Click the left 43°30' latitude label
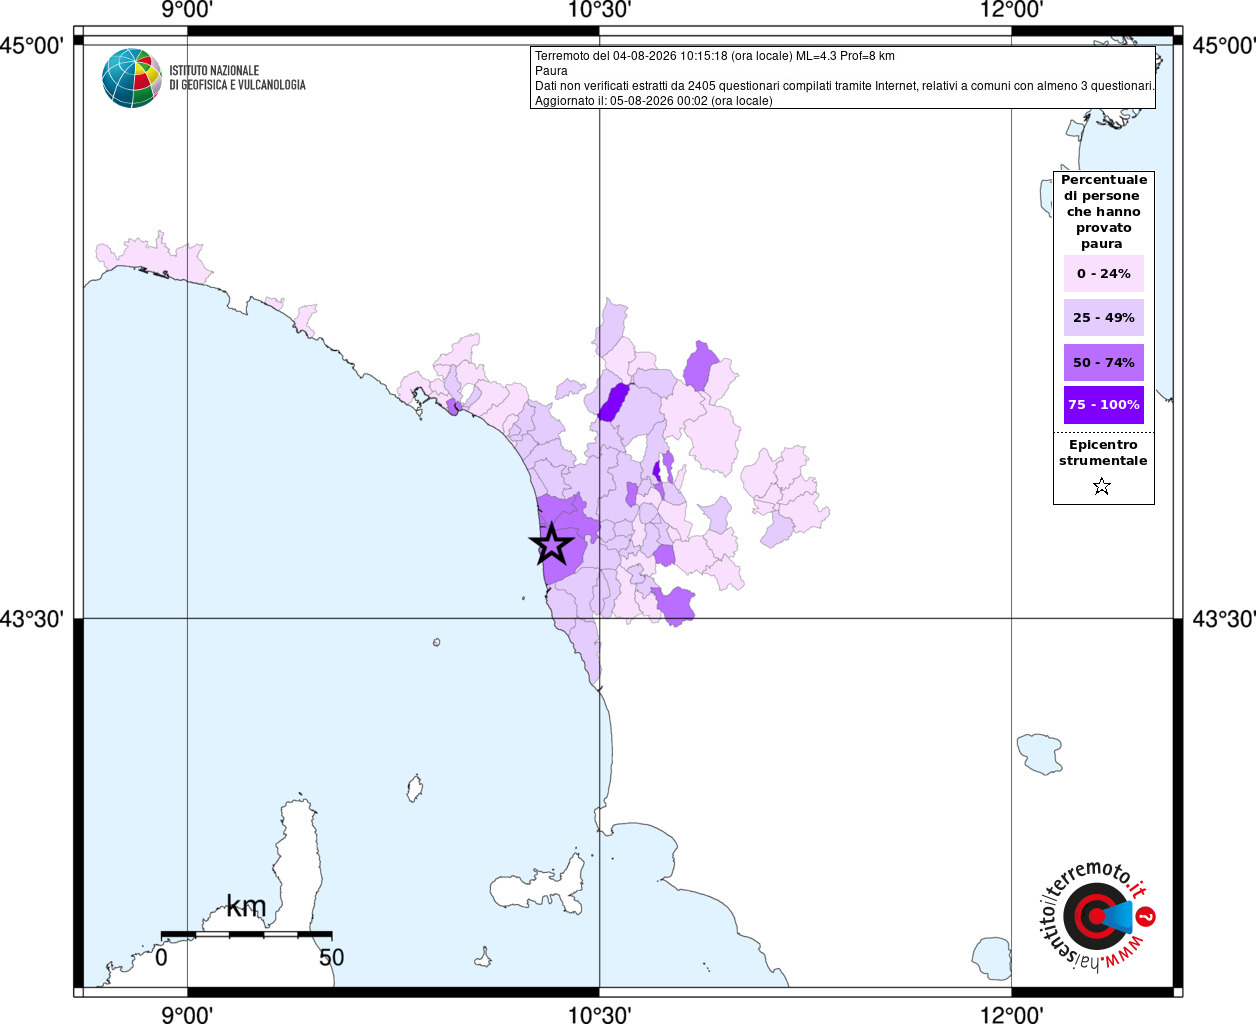1256x1024 pixels. [32, 619]
